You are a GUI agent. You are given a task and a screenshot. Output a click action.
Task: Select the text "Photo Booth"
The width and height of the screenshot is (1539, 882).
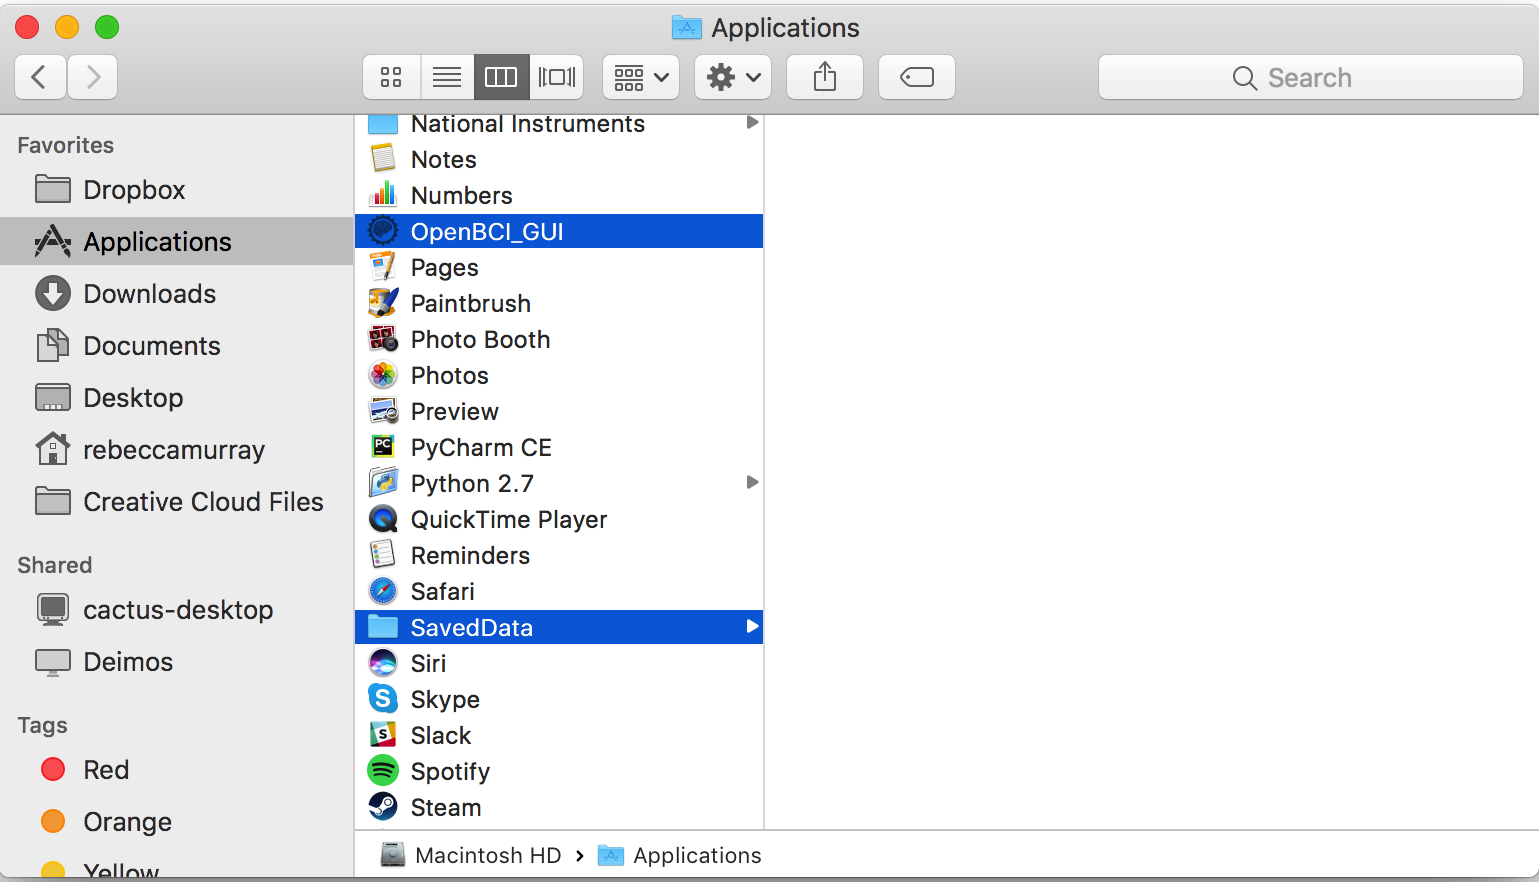480,340
